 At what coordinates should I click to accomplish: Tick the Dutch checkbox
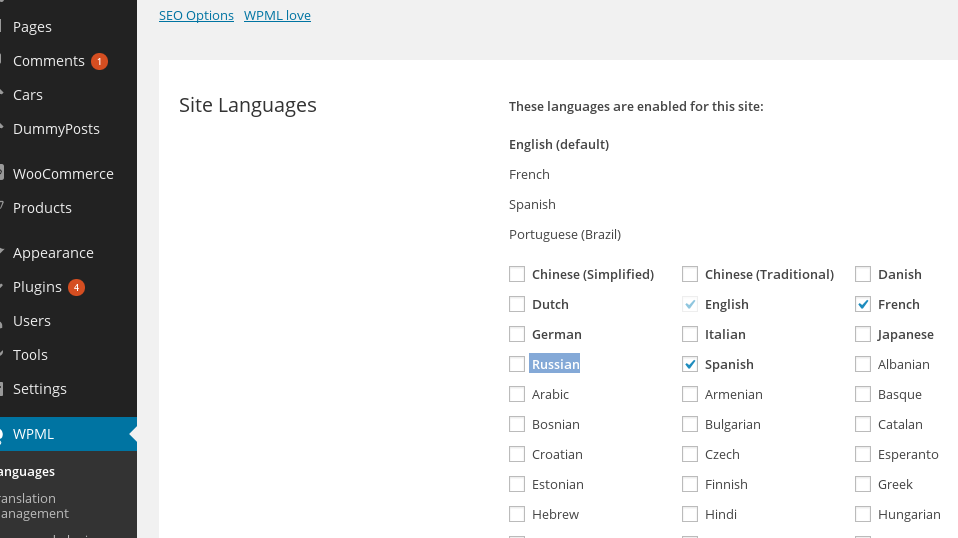(x=517, y=304)
